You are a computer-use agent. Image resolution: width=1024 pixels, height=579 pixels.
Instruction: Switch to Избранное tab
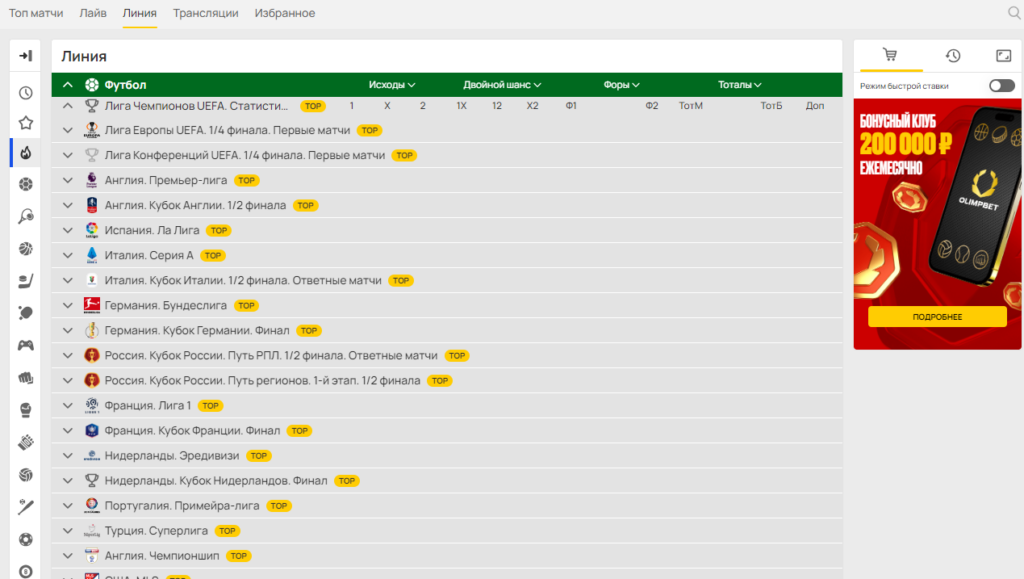pyautogui.click(x=285, y=13)
